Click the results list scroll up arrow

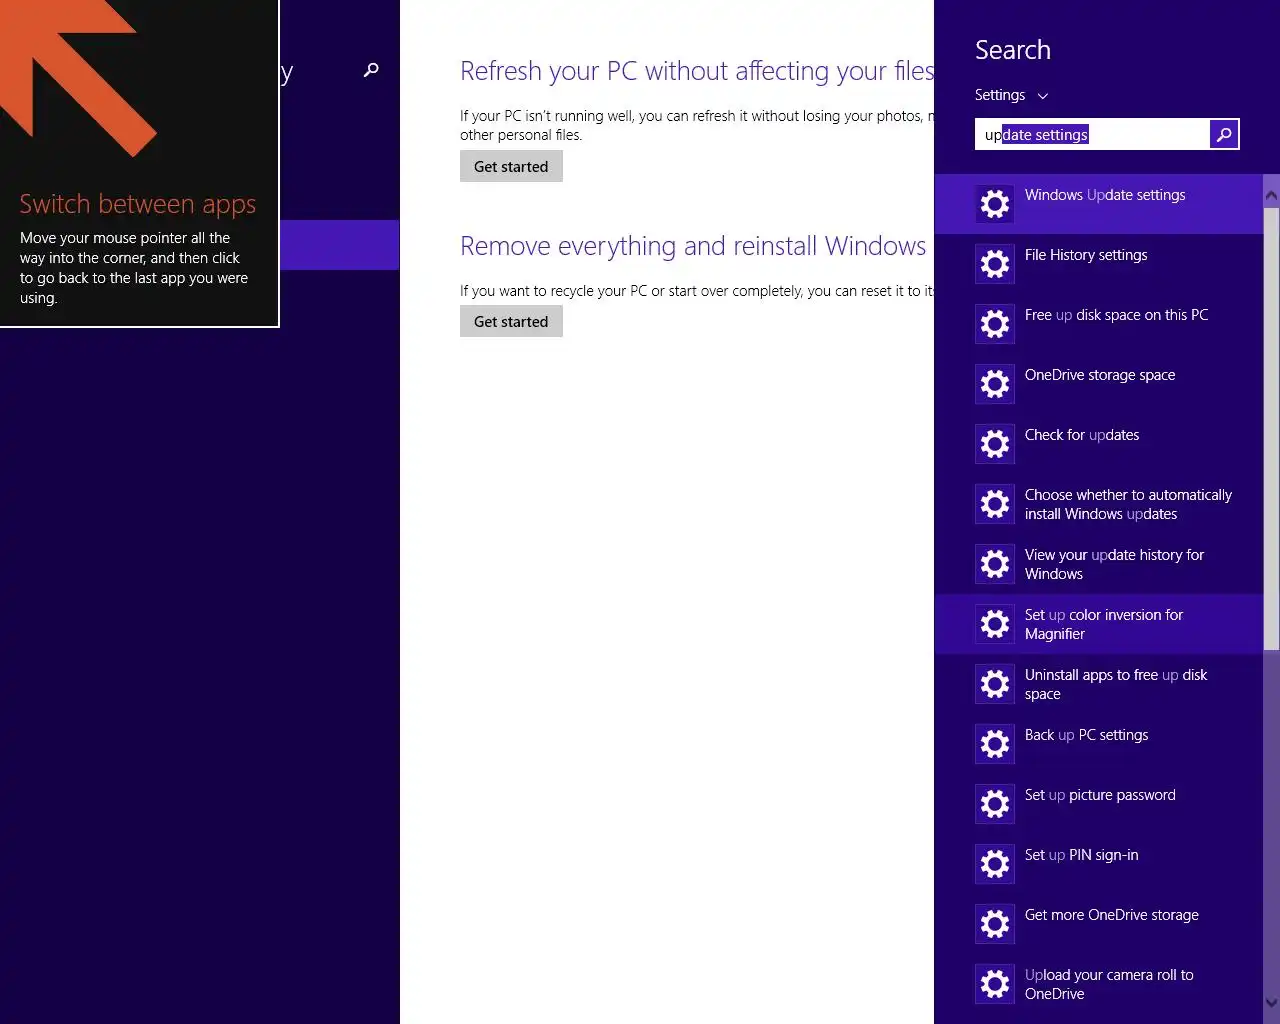pyautogui.click(x=1271, y=194)
